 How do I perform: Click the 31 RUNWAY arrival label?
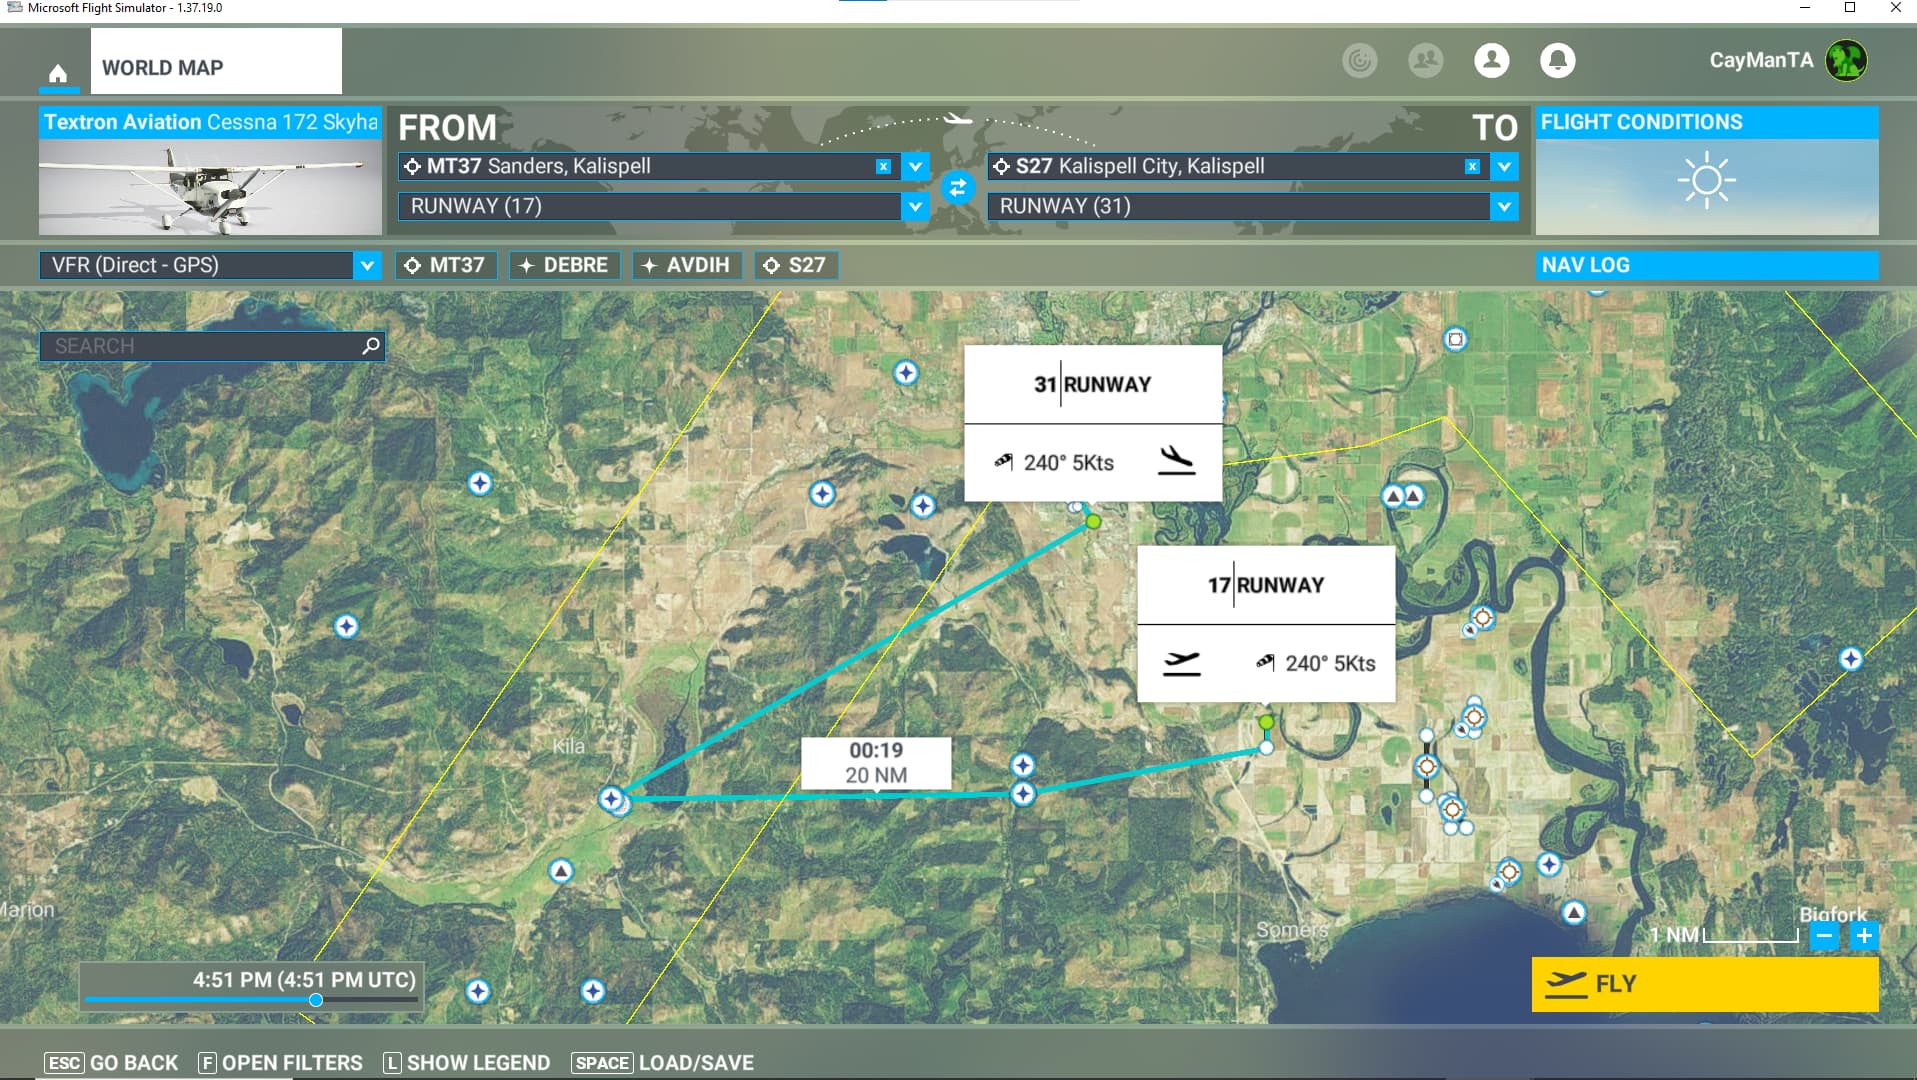pos(1093,384)
